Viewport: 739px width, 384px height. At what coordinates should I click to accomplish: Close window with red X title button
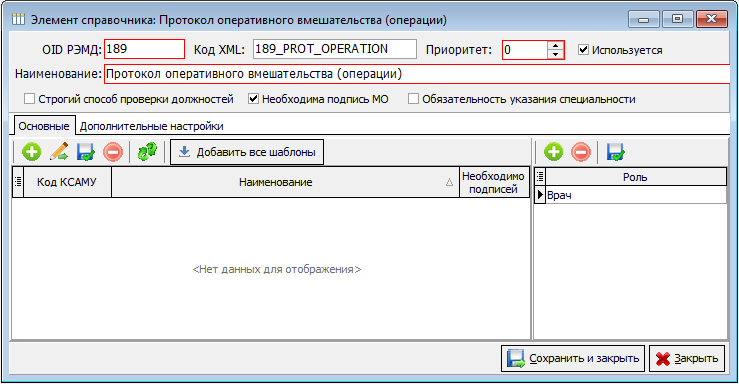[712, 19]
